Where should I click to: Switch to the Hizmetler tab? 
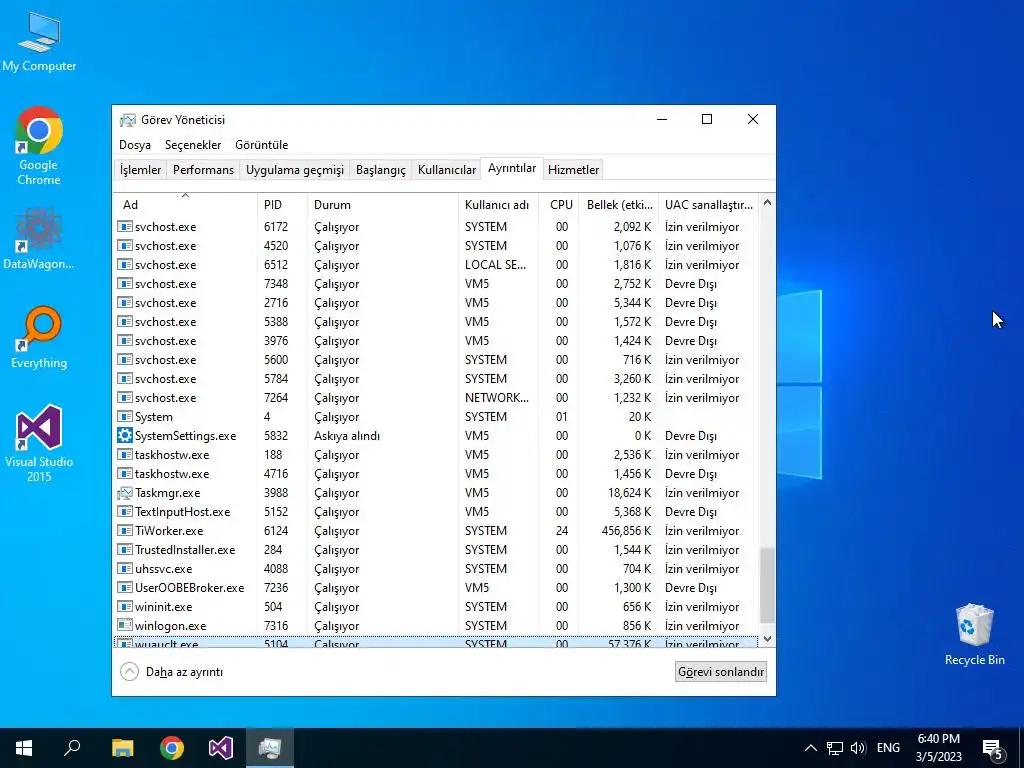[573, 170]
